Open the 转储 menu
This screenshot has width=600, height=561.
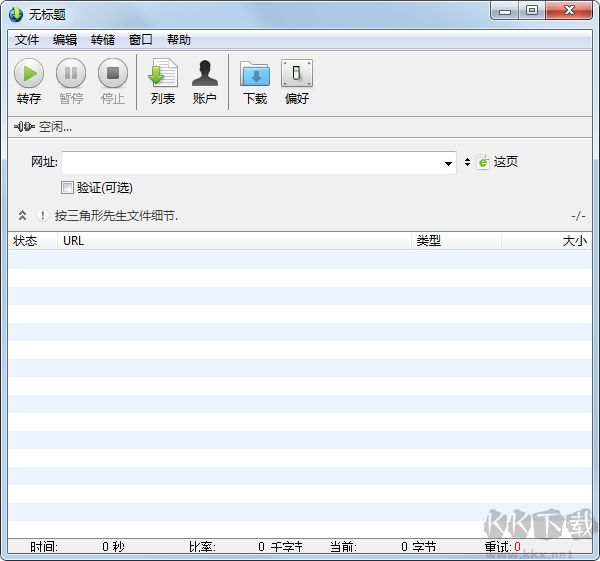pos(103,40)
